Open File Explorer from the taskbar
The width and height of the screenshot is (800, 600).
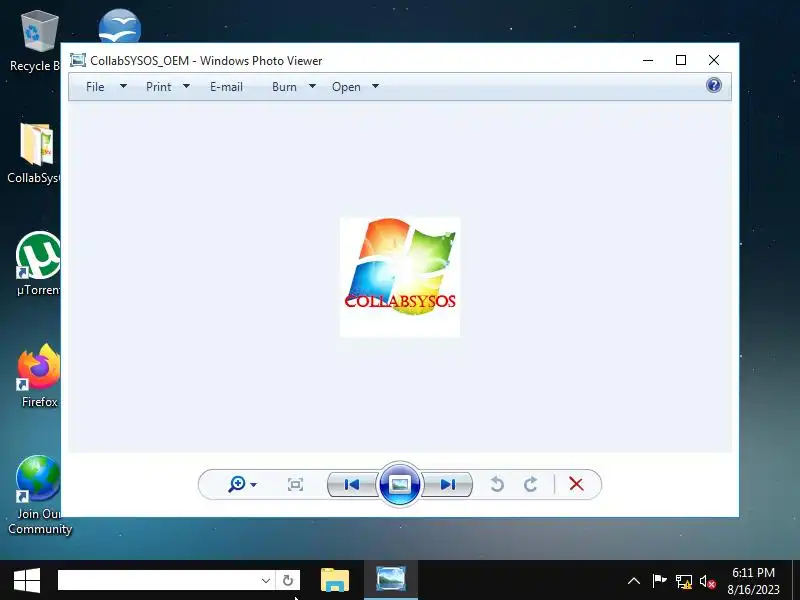(x=335, y=580)
